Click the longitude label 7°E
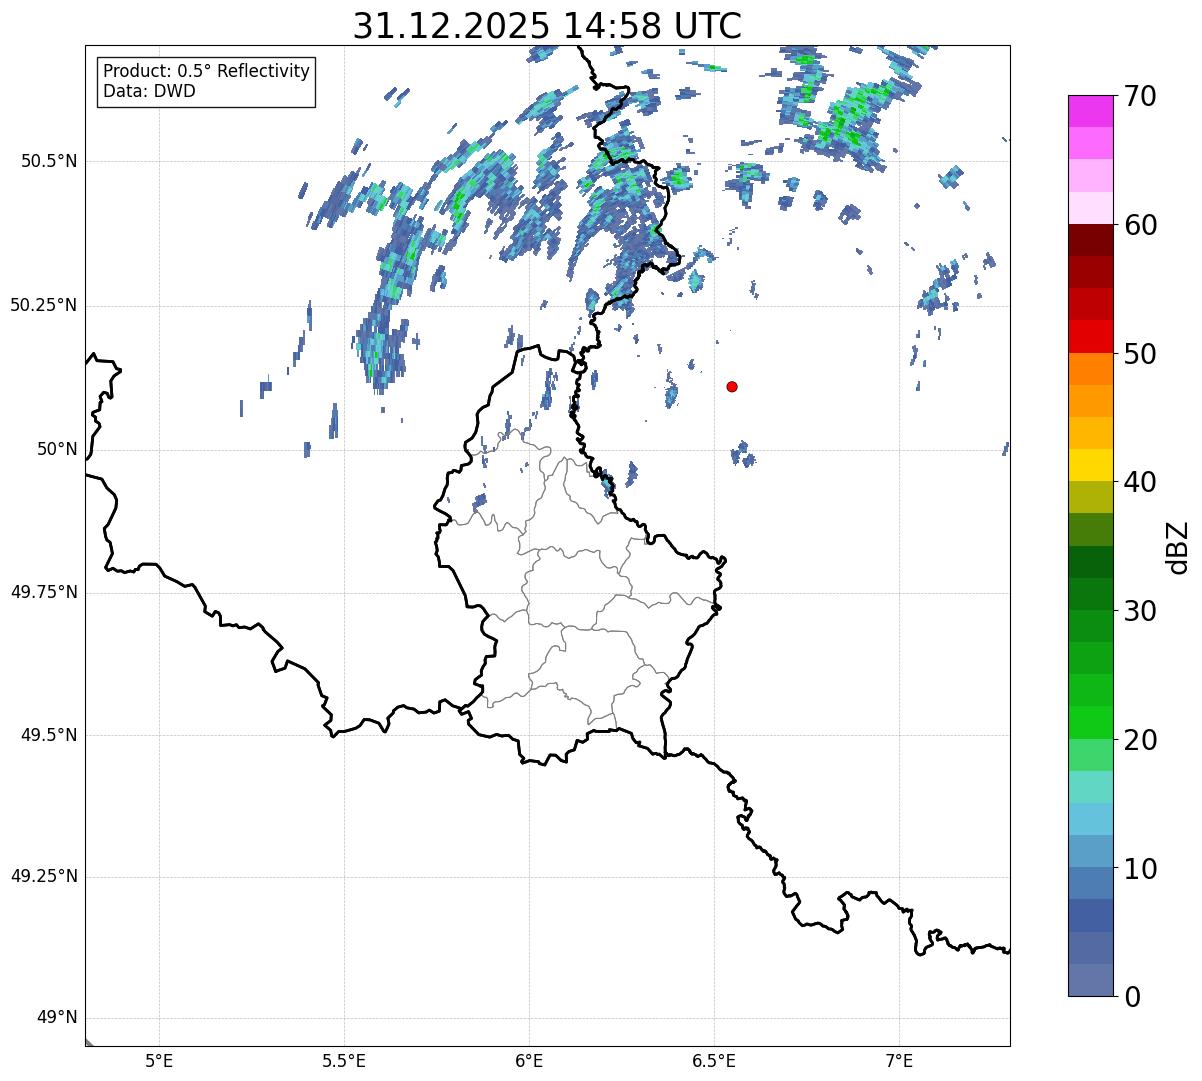This screenshot has height=1081, width=1202. [899, 1060]
